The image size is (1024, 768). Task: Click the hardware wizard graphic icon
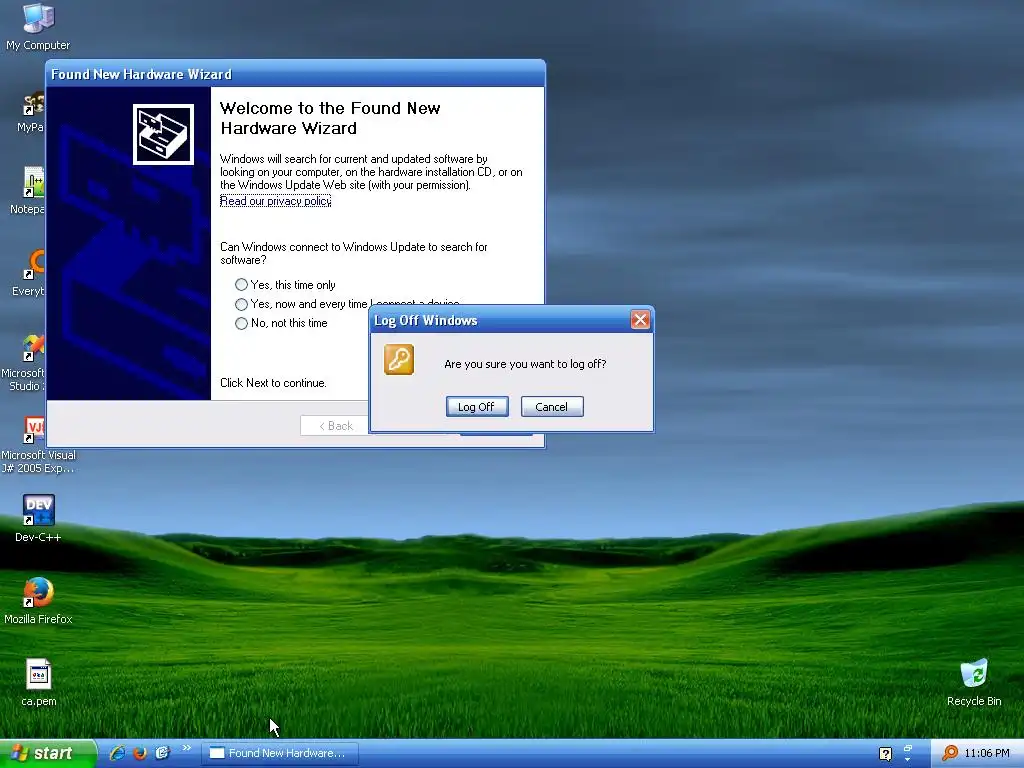(x=163, y=134)
